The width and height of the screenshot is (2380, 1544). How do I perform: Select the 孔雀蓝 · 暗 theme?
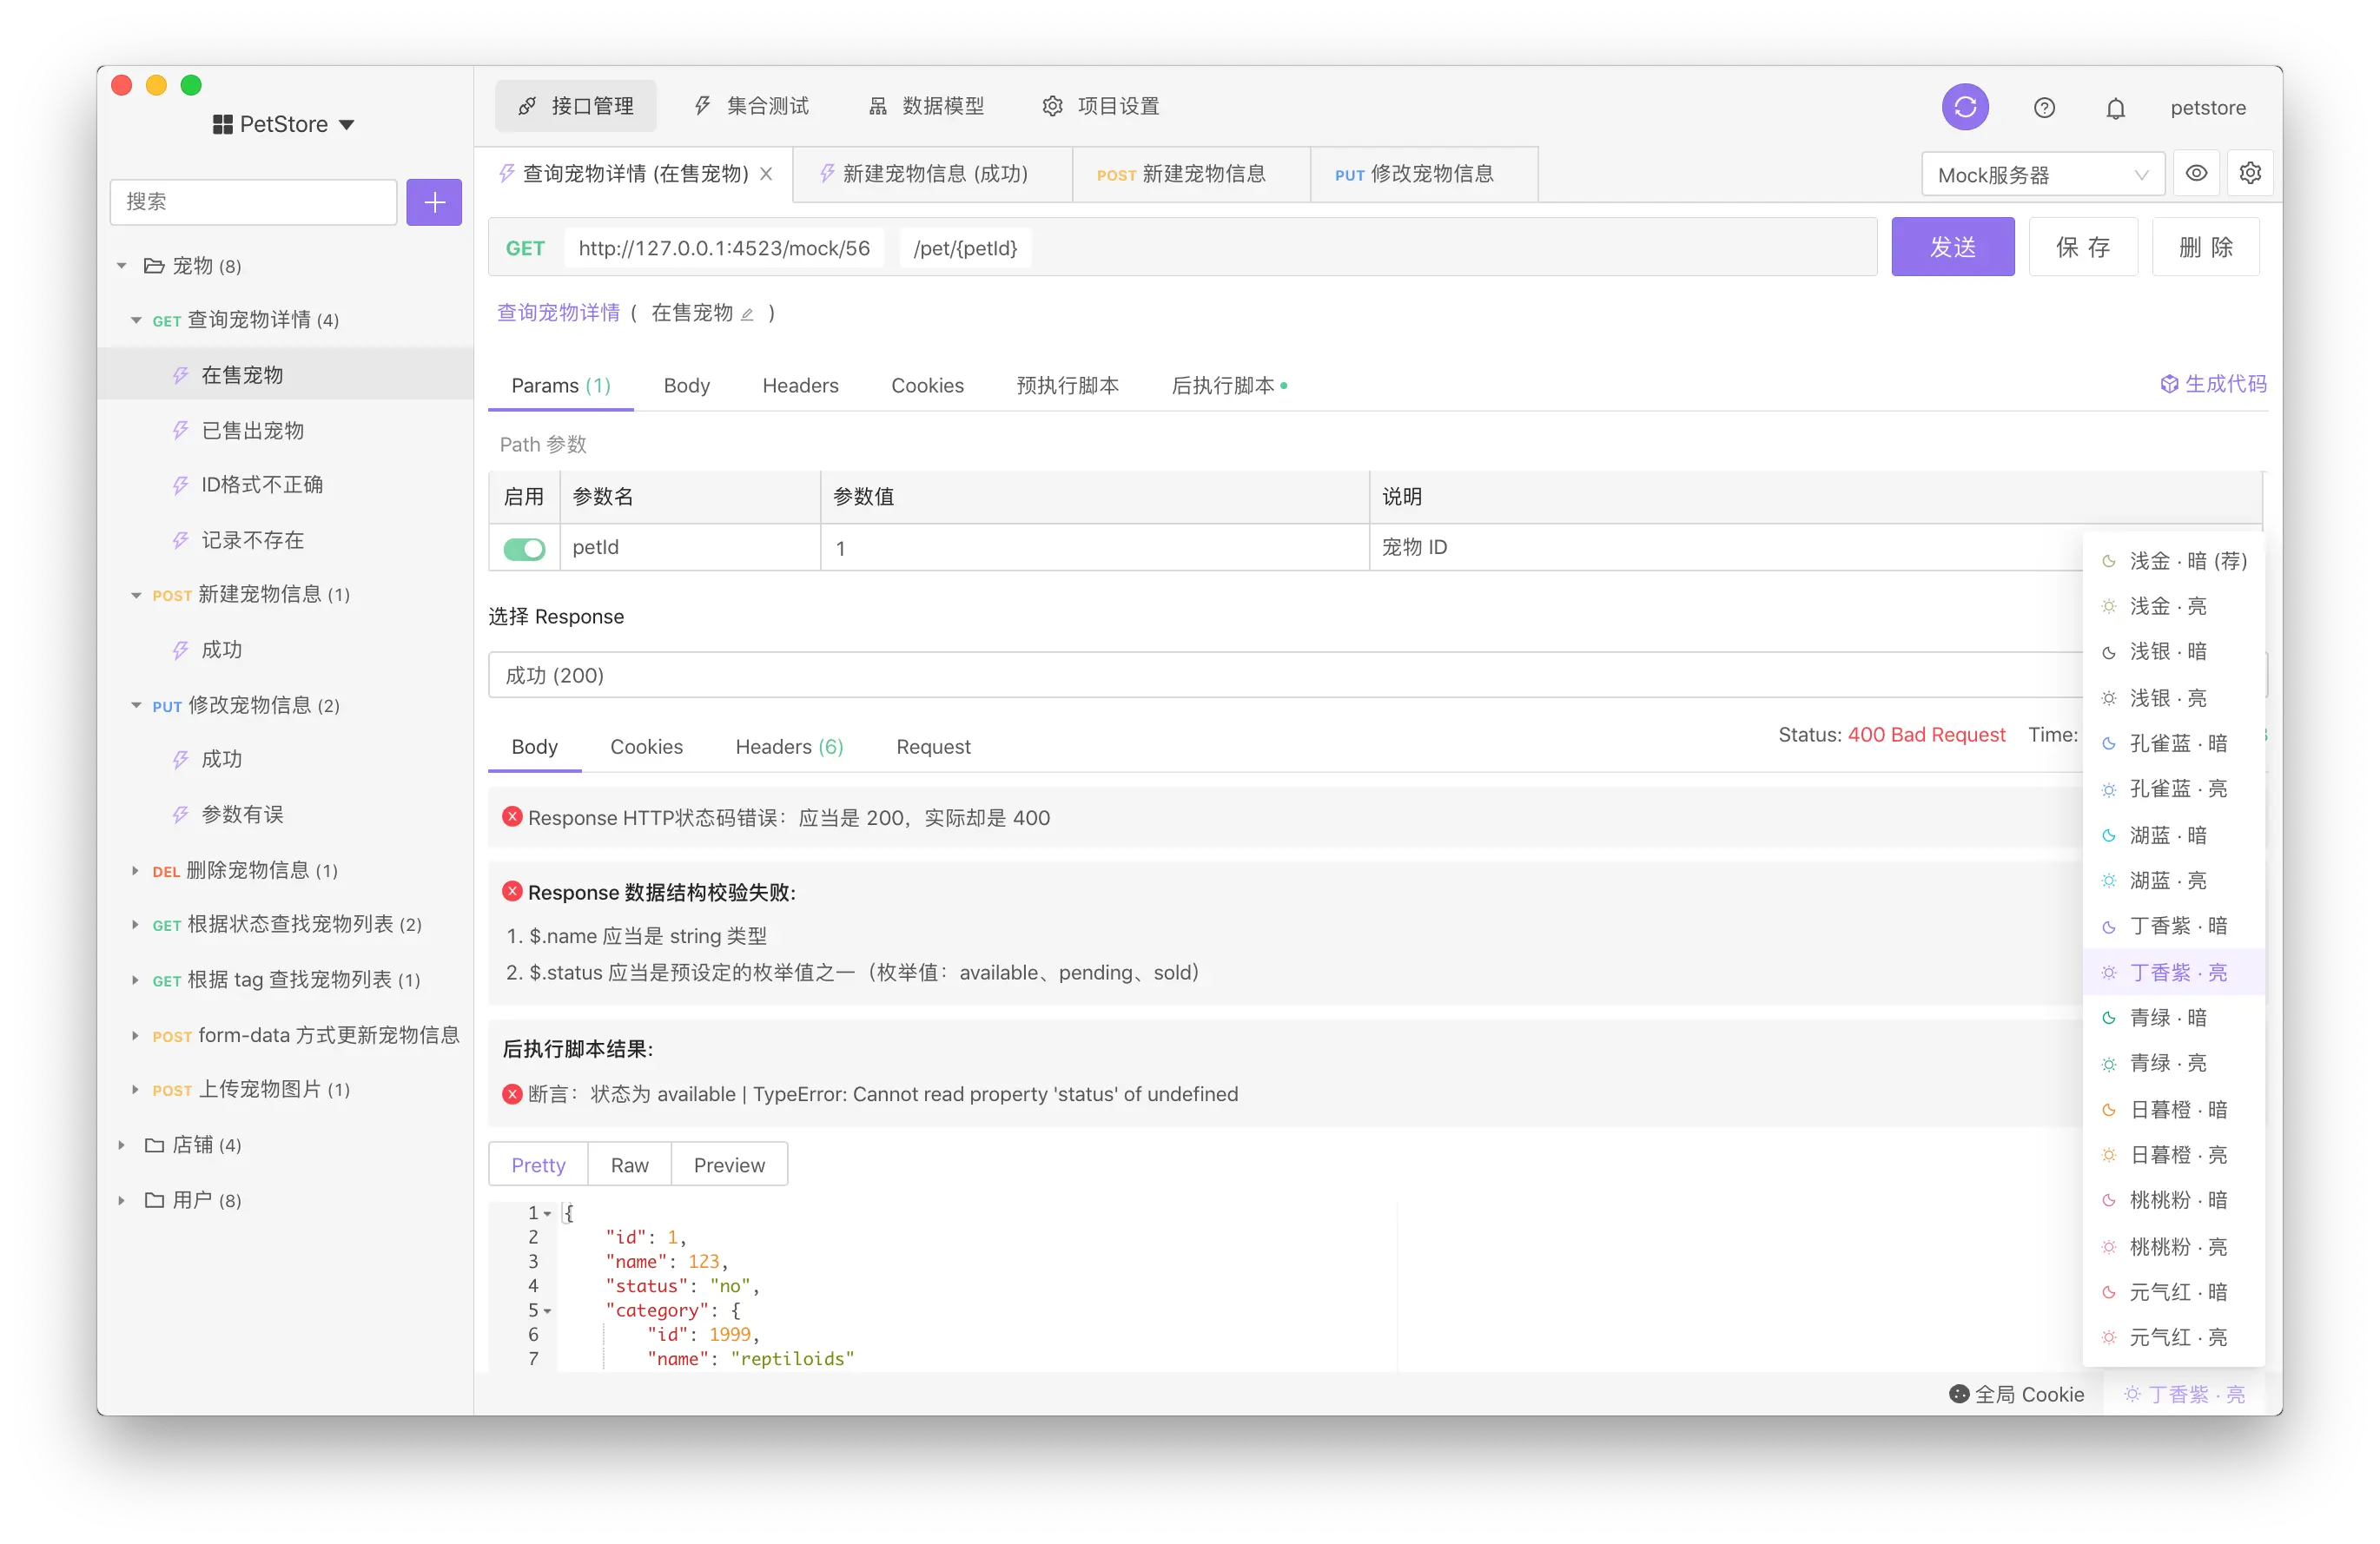[2178, 743]
